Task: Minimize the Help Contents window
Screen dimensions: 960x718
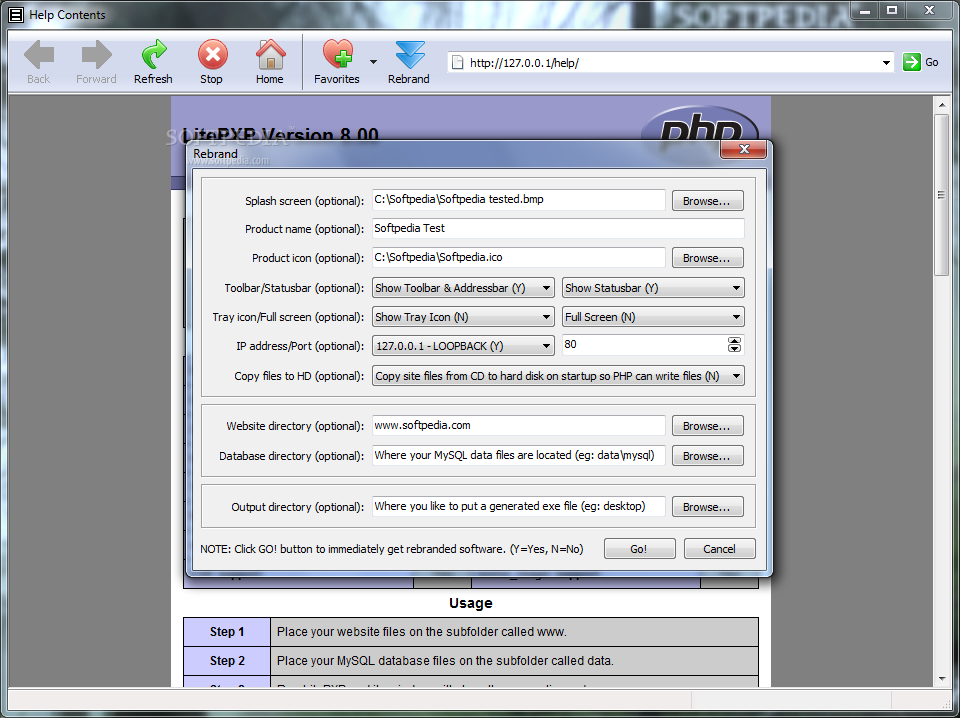Action: pyautogui.click(x=864, y=10)
